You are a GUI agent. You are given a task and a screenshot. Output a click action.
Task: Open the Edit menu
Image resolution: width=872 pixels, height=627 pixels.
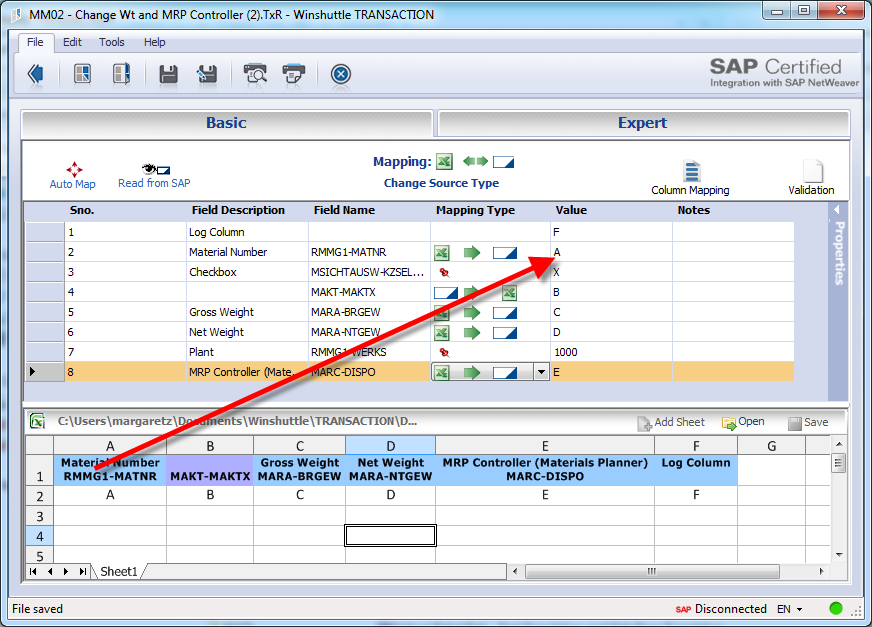tap(72, 42)
